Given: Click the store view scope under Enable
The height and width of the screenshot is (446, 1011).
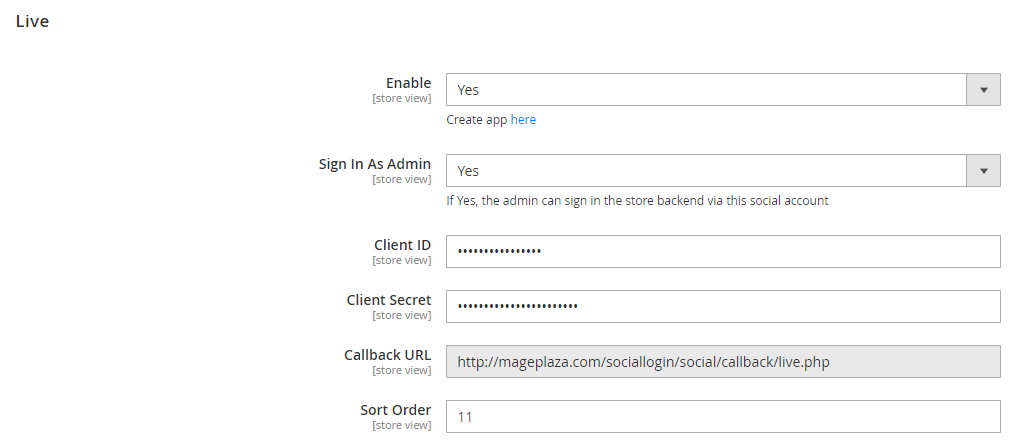Looking at the screenshot, I should click(401, 99).
